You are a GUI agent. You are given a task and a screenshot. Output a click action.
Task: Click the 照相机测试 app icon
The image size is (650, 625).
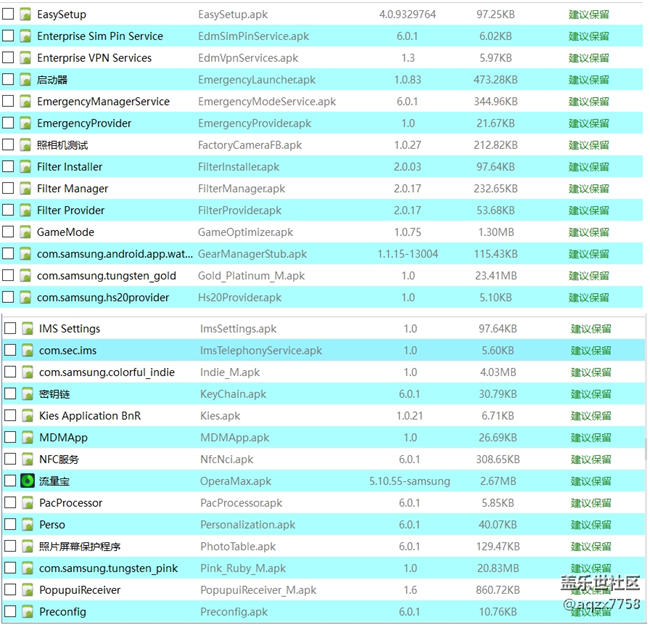[26, 145]
